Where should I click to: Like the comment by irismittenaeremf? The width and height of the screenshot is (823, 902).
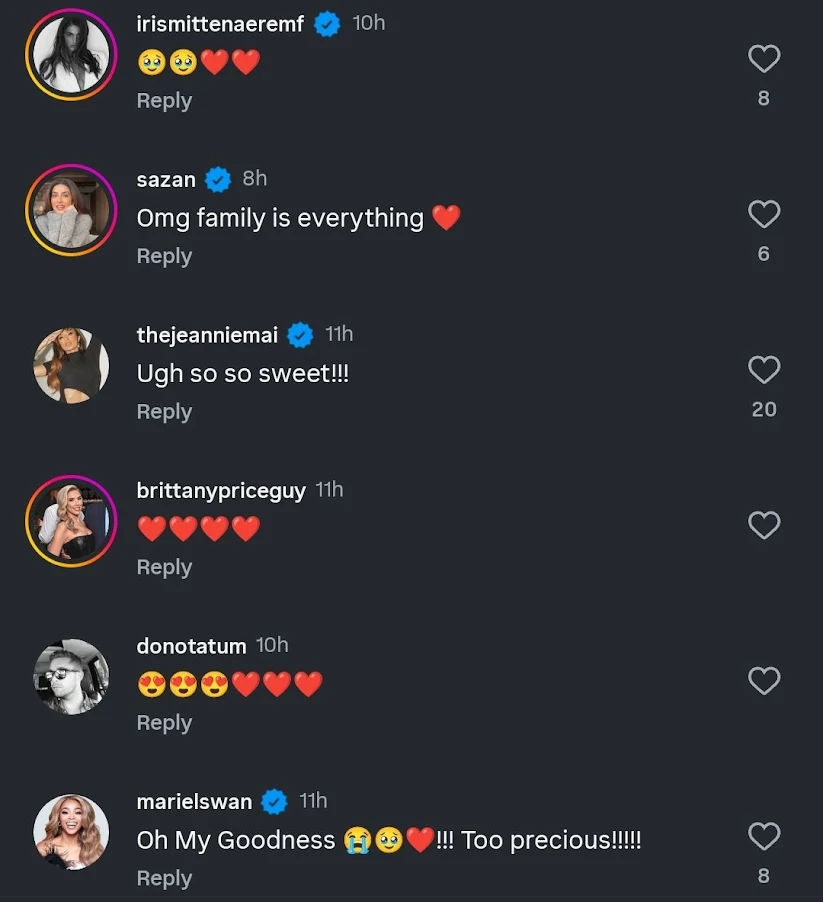764,59
